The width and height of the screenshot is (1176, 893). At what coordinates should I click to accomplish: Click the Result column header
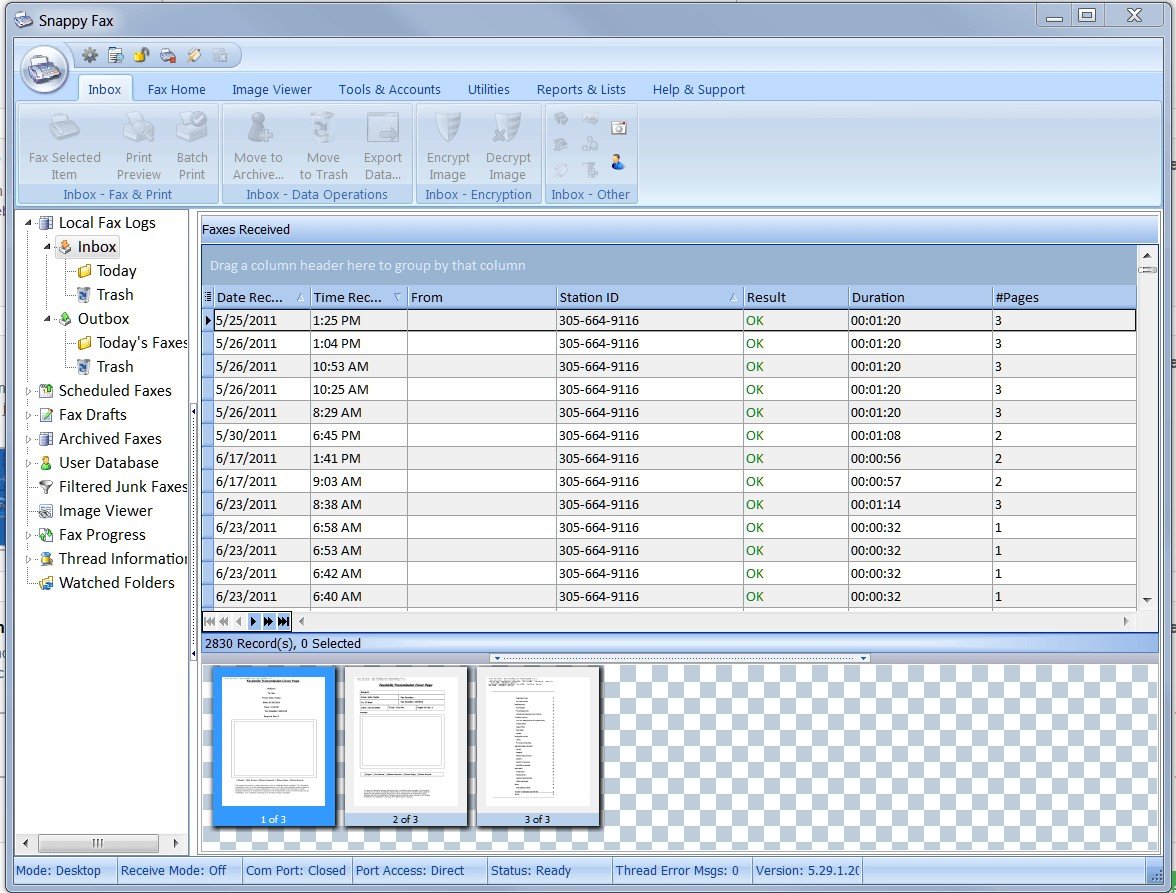click(x=795, y=297)
